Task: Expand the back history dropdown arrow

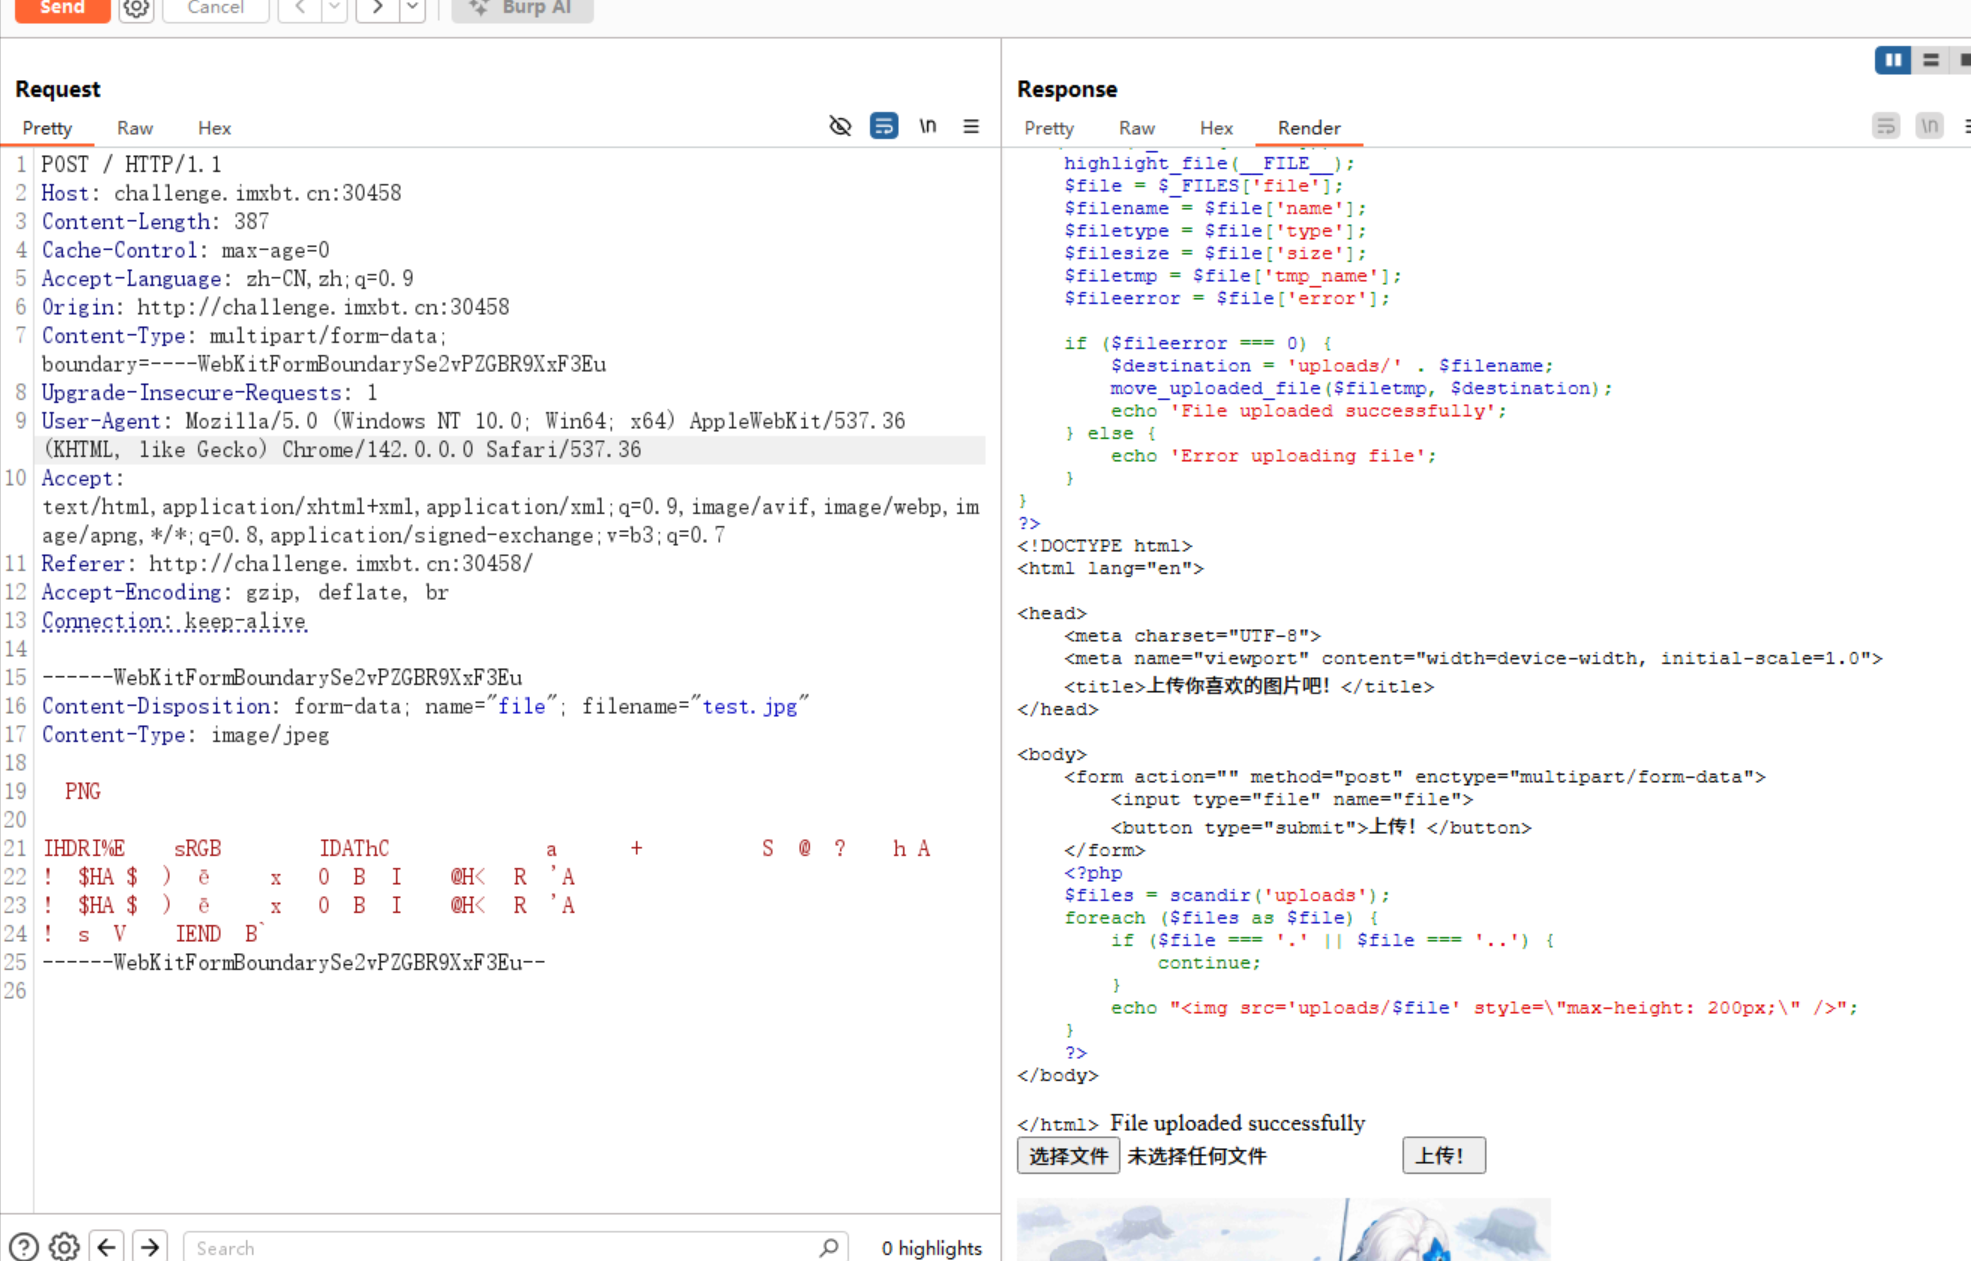Action: (x=334, y=8)
